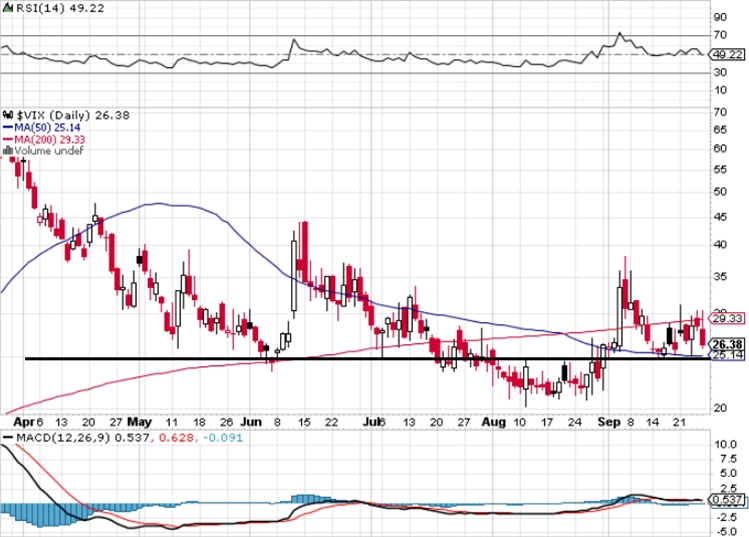Click the 29.33 MA(200) price tag
This screenshot has height=537, width=749.
[727, 318]
